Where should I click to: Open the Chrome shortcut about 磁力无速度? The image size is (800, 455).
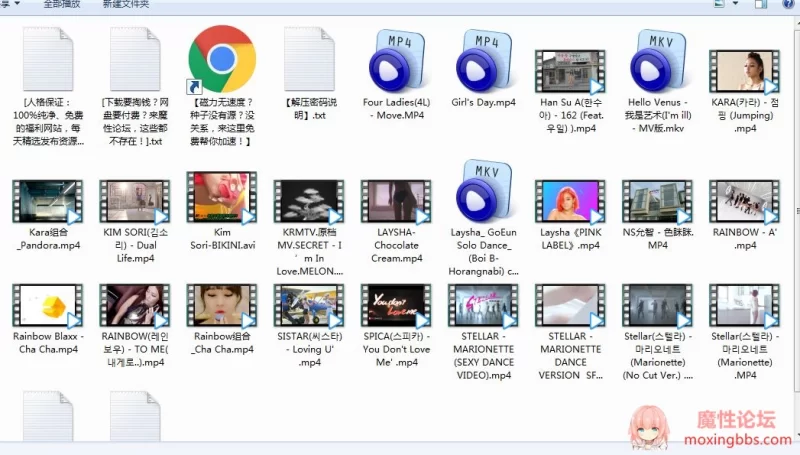point(222,59)
